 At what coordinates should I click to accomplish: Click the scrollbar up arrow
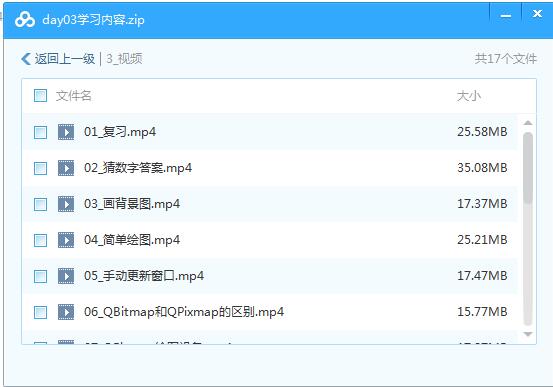point(528,123)
